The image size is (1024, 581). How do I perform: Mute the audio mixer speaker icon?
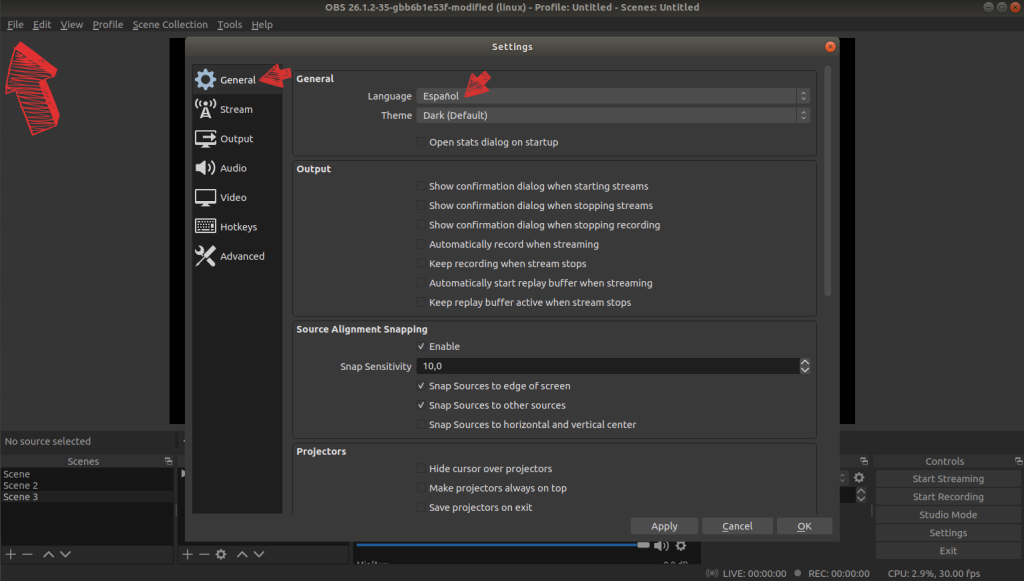[662, 546]
